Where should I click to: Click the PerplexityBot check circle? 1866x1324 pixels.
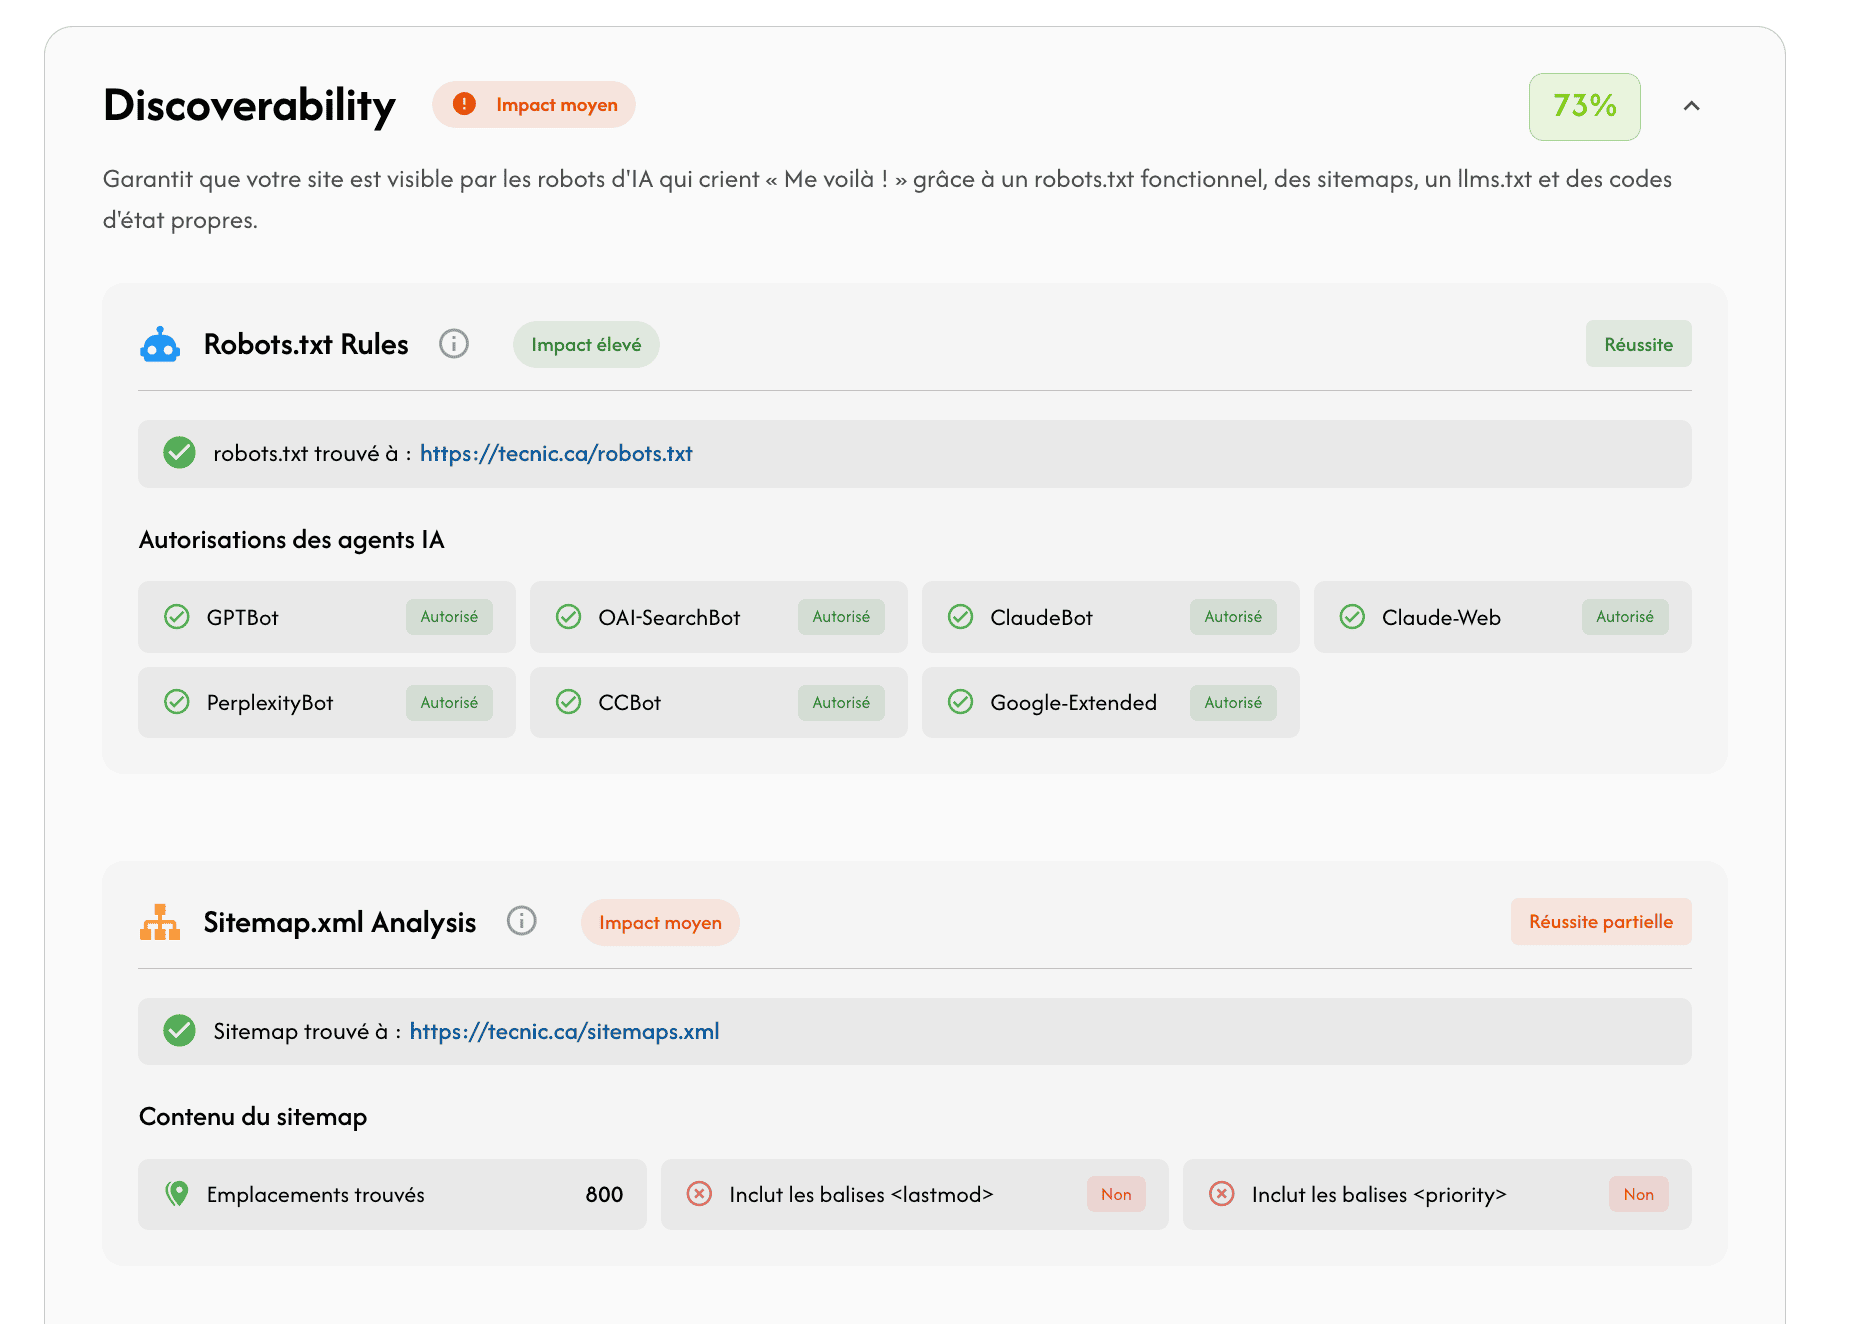coord(177,702)
